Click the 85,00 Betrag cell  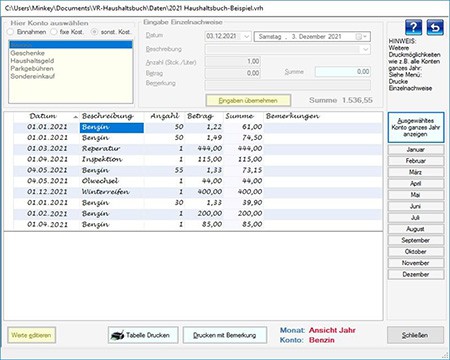pos(204,224)
